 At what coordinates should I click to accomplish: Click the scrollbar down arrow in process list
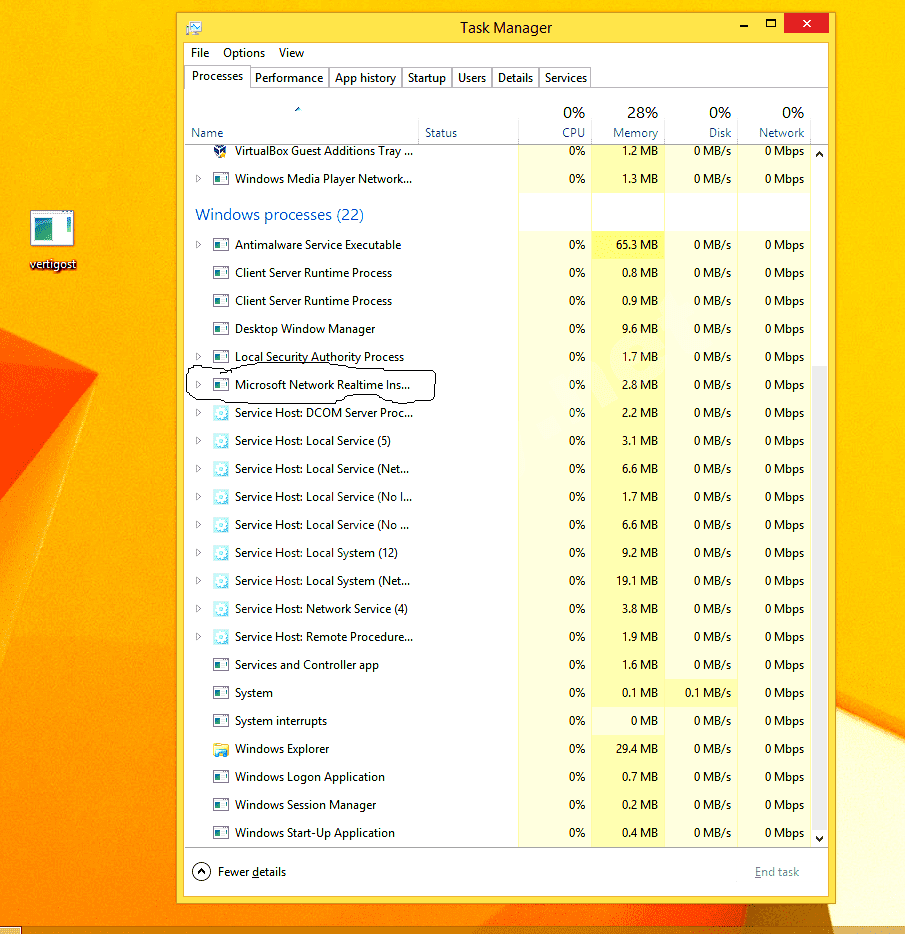coord(819,838)
